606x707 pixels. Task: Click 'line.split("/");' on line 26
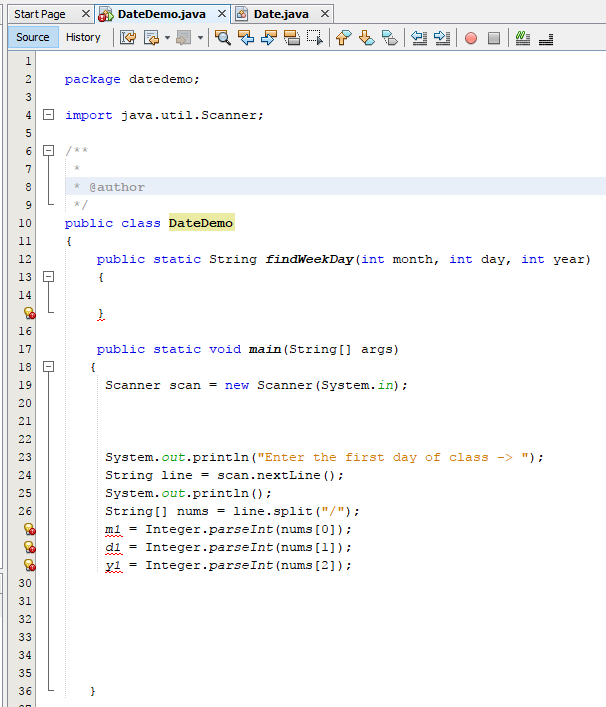point(296,511)
